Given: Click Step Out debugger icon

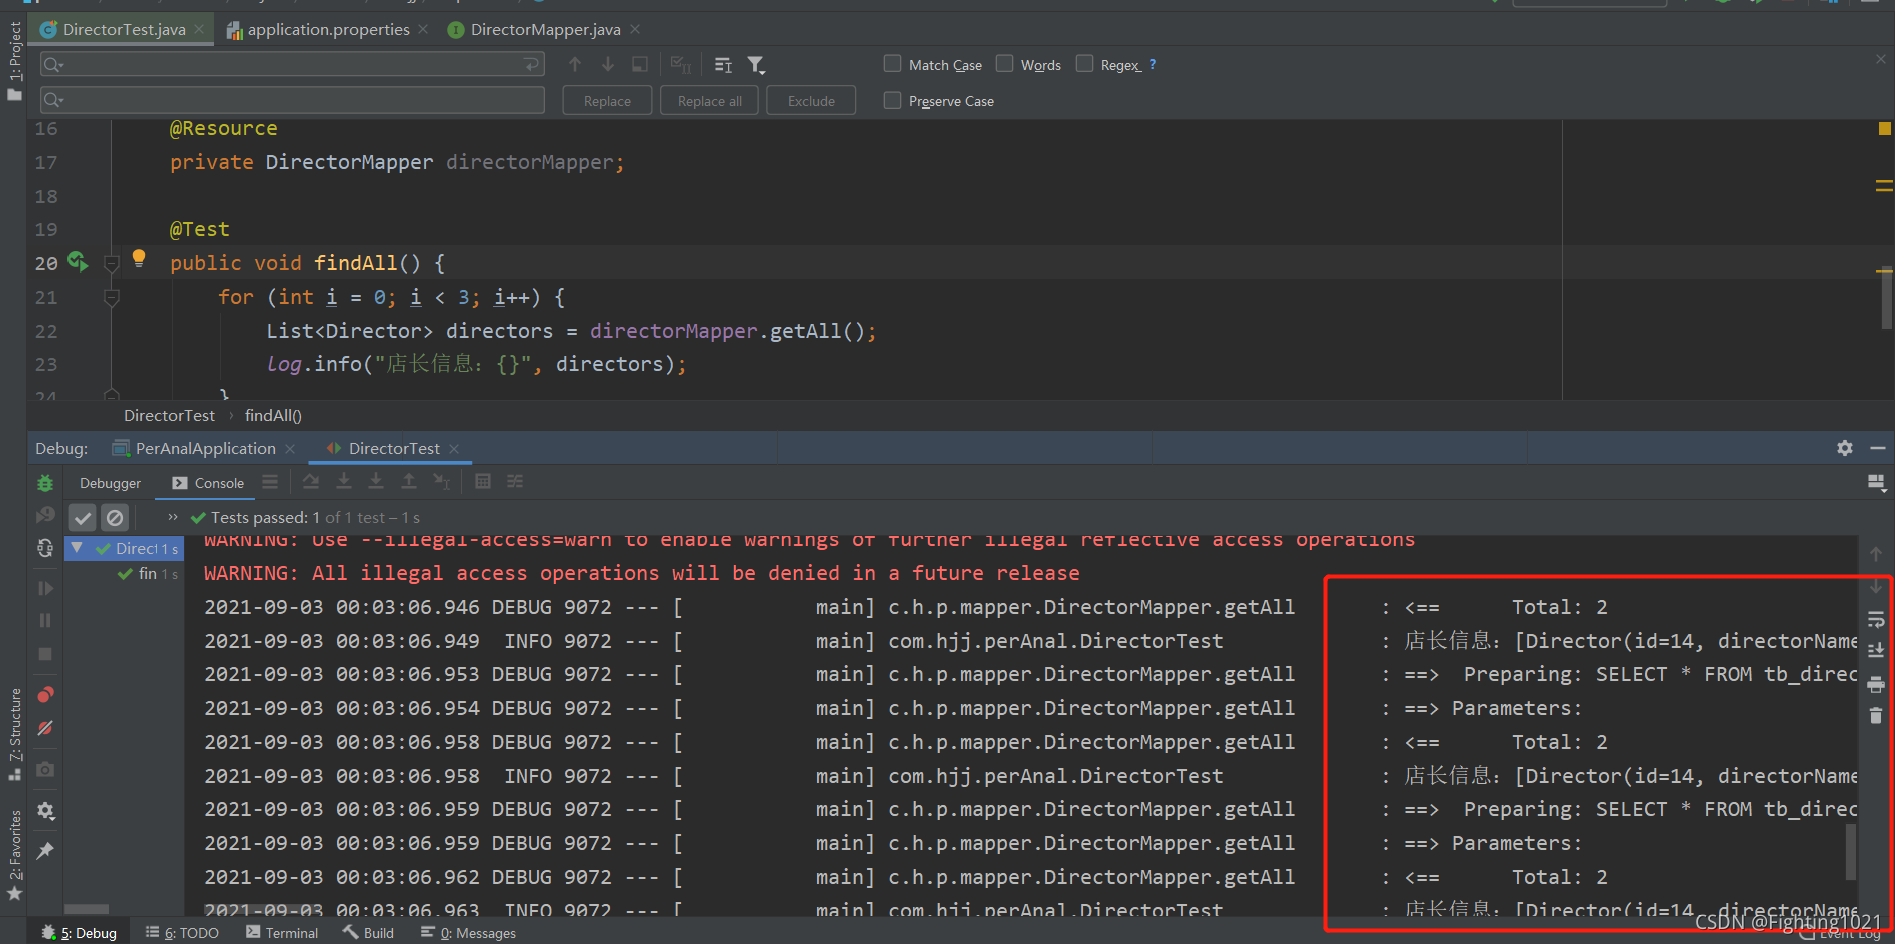Looking at the screenshot, I should click(409, 482).
